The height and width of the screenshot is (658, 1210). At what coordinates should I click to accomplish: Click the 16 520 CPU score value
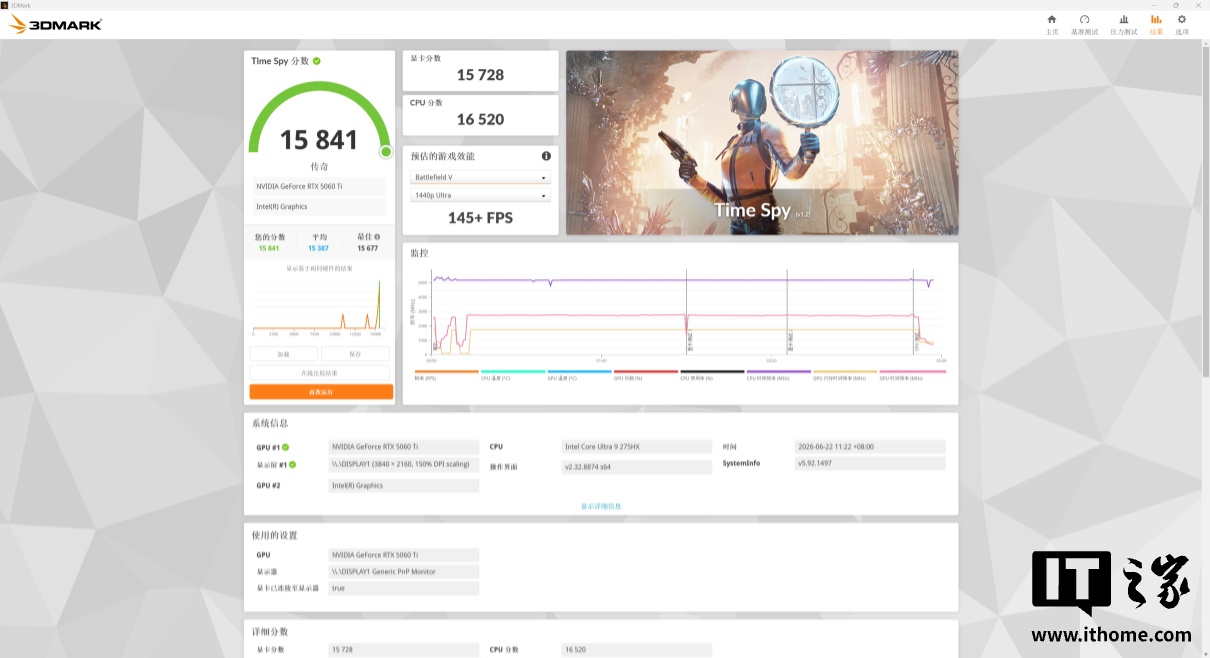[480, 119]
